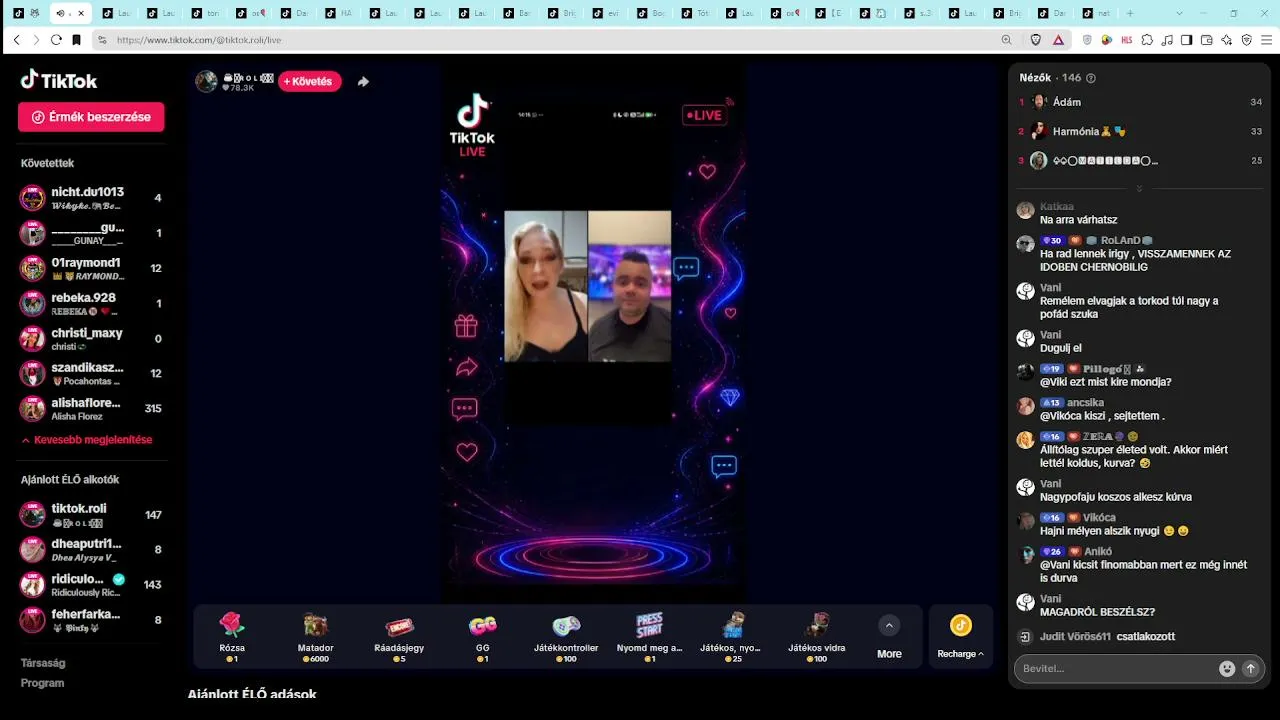The image size is (1280, 720).
Task: Open Program footer link
Action: pos(42,683)
